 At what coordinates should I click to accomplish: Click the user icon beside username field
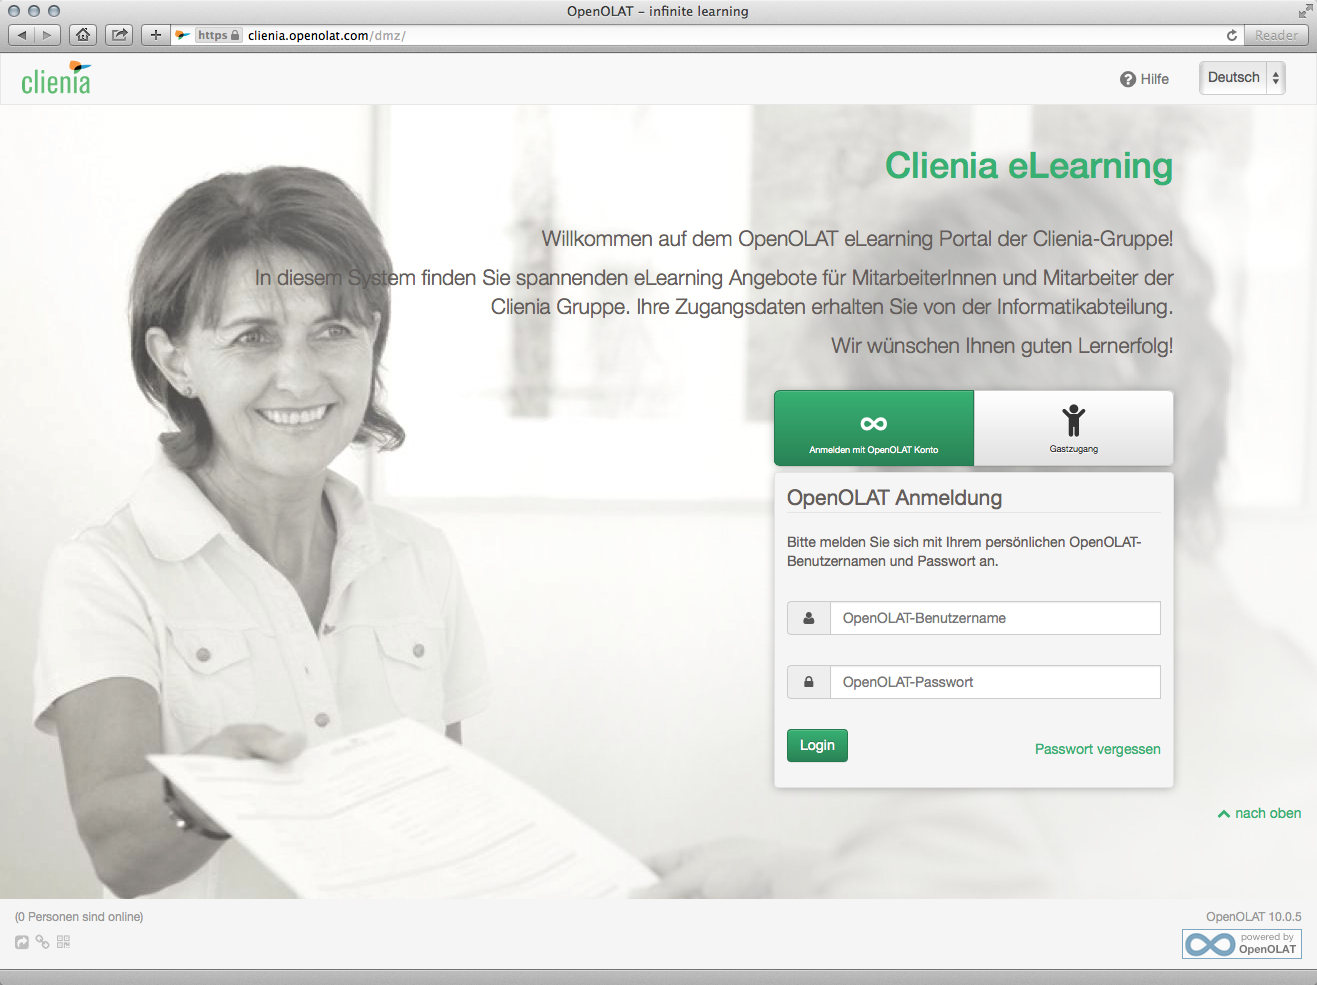pos(809,618)
